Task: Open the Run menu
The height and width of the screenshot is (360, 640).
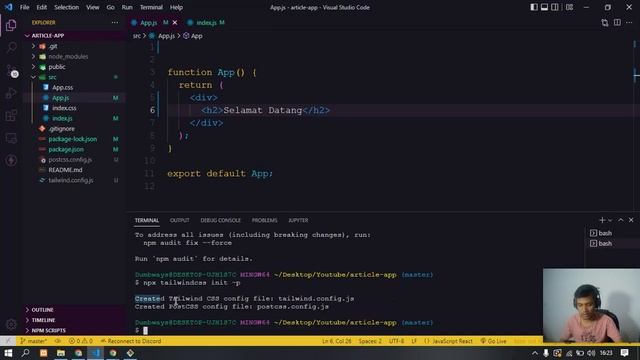Action: (127, 7)
